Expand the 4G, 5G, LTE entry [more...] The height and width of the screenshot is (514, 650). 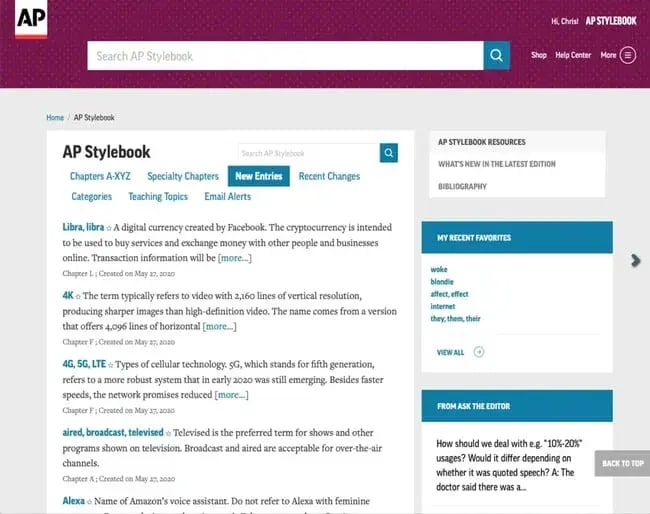pos(232,394)
